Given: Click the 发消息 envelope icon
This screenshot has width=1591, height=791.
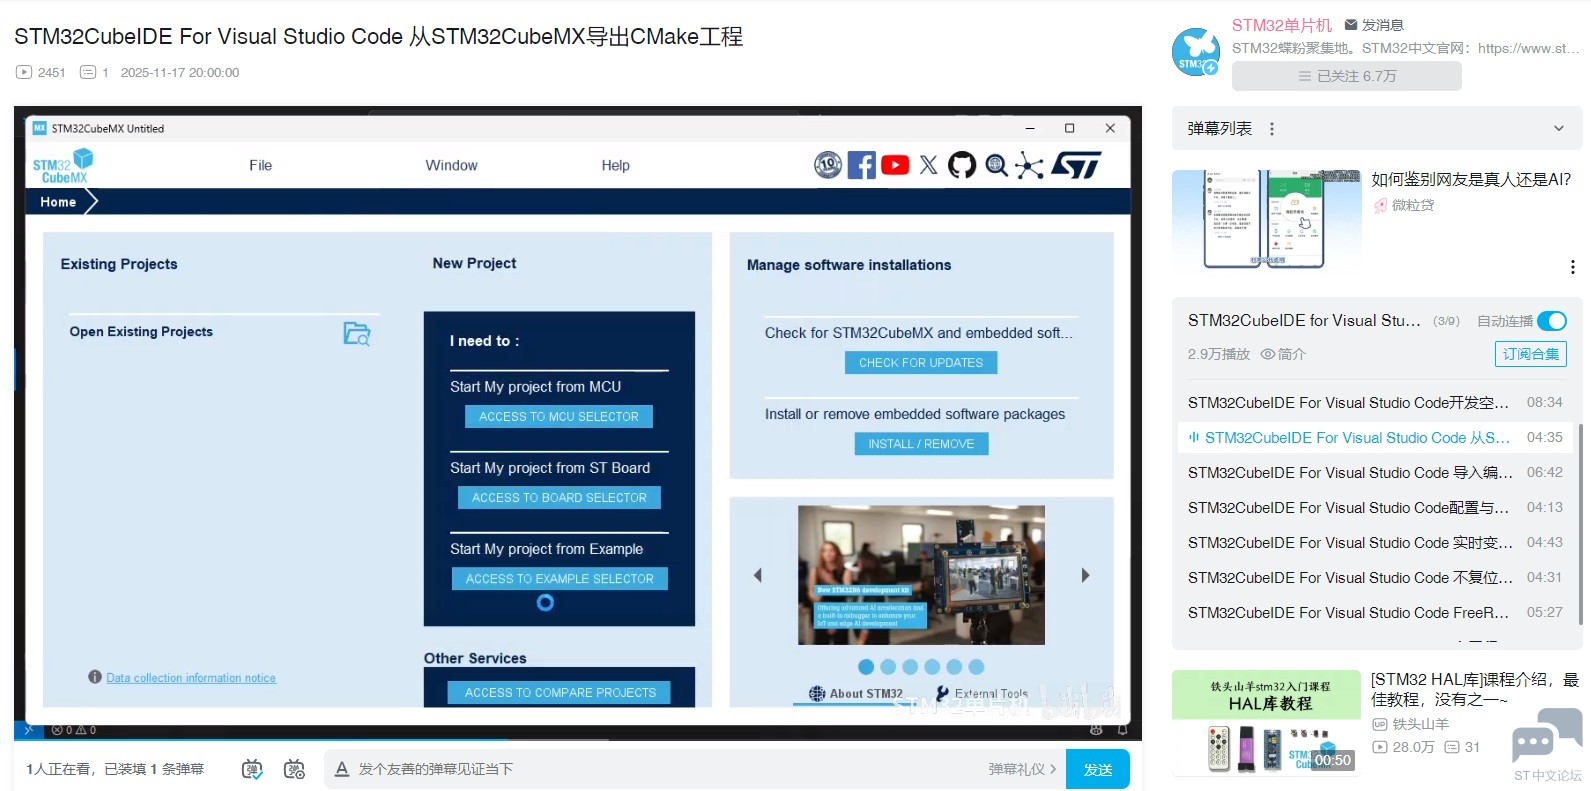Looking at the screenshot, I should (x=1351, y=25).
